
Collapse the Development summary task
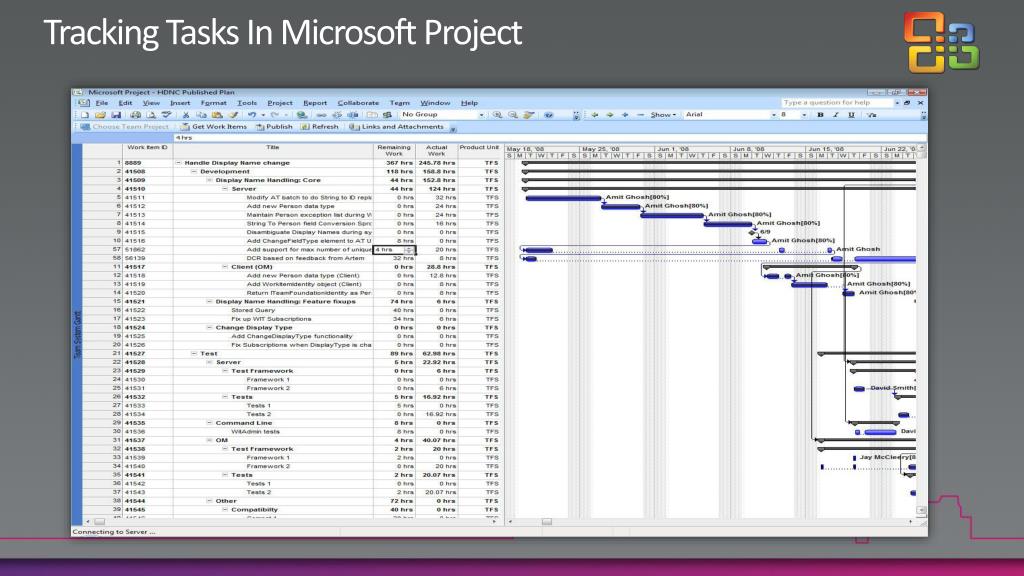pyautogui.click(x=194, y=172)
